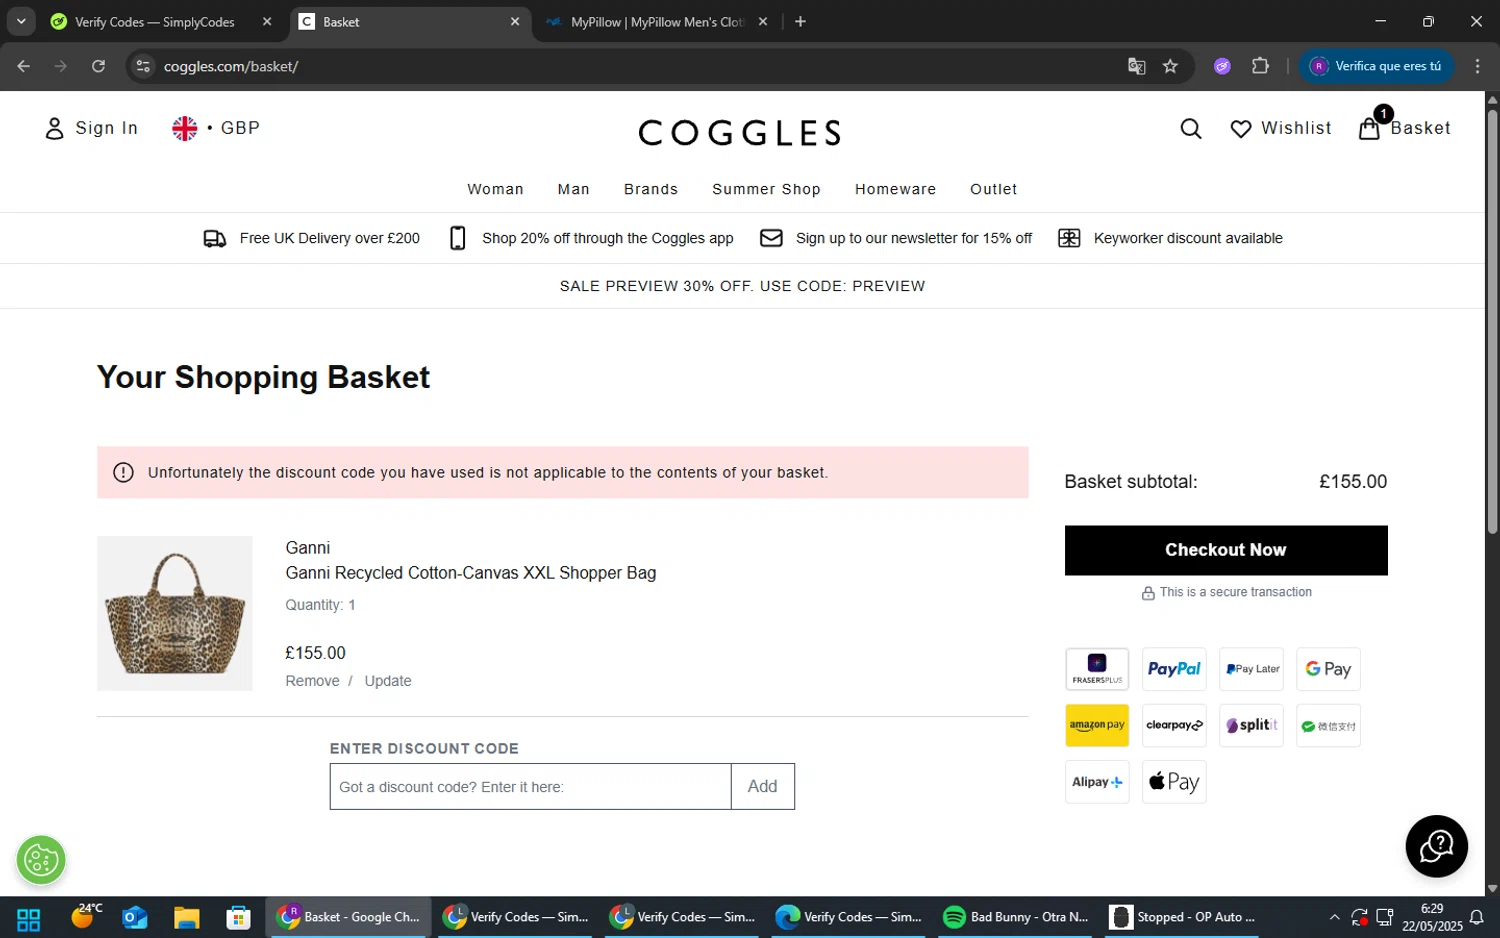Viewport: 1500px width, 938px height.
Task: Open the Windows Start menu
Action: (28, 917)
